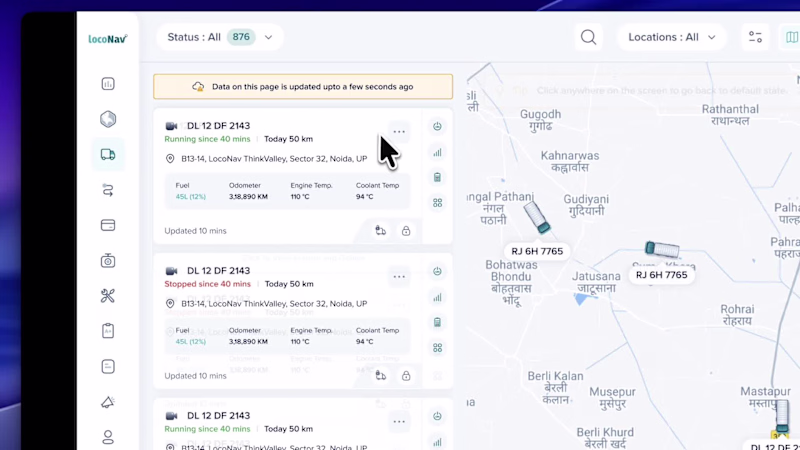800x450 pixels.
Task: Click fuel truck icon on first vehicle card
Action: (x=381, y=231)
